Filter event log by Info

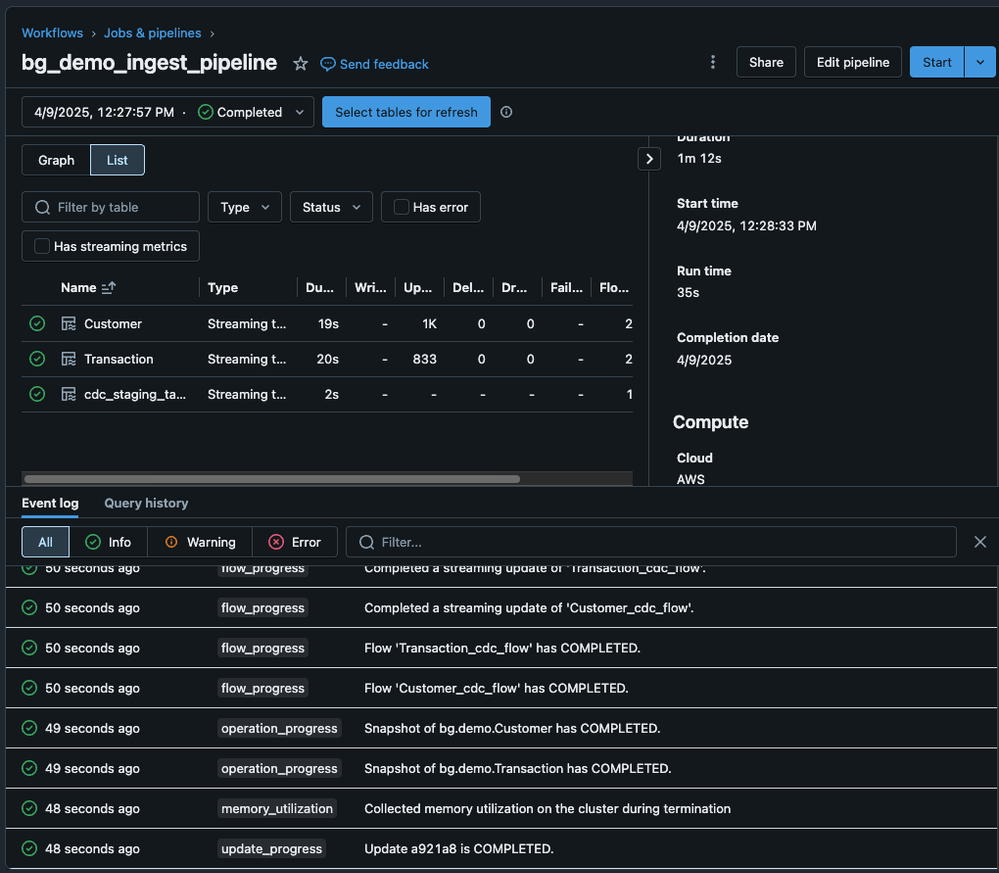(x=108, y=542)
